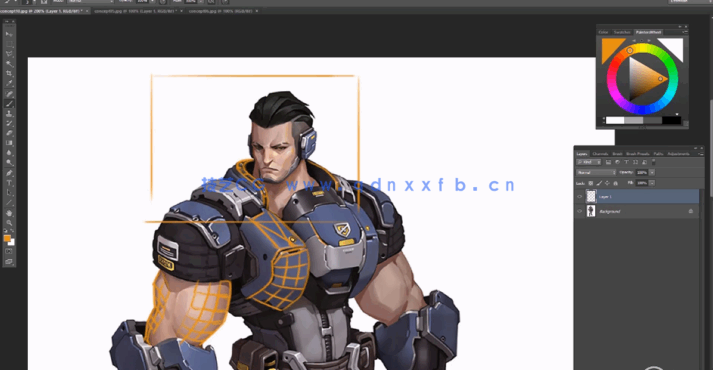Image resolution: width=713 pixels, height=370 pixels.
Task: Select the Layer 1 thumbnail
Action: [x=591, y=196]
